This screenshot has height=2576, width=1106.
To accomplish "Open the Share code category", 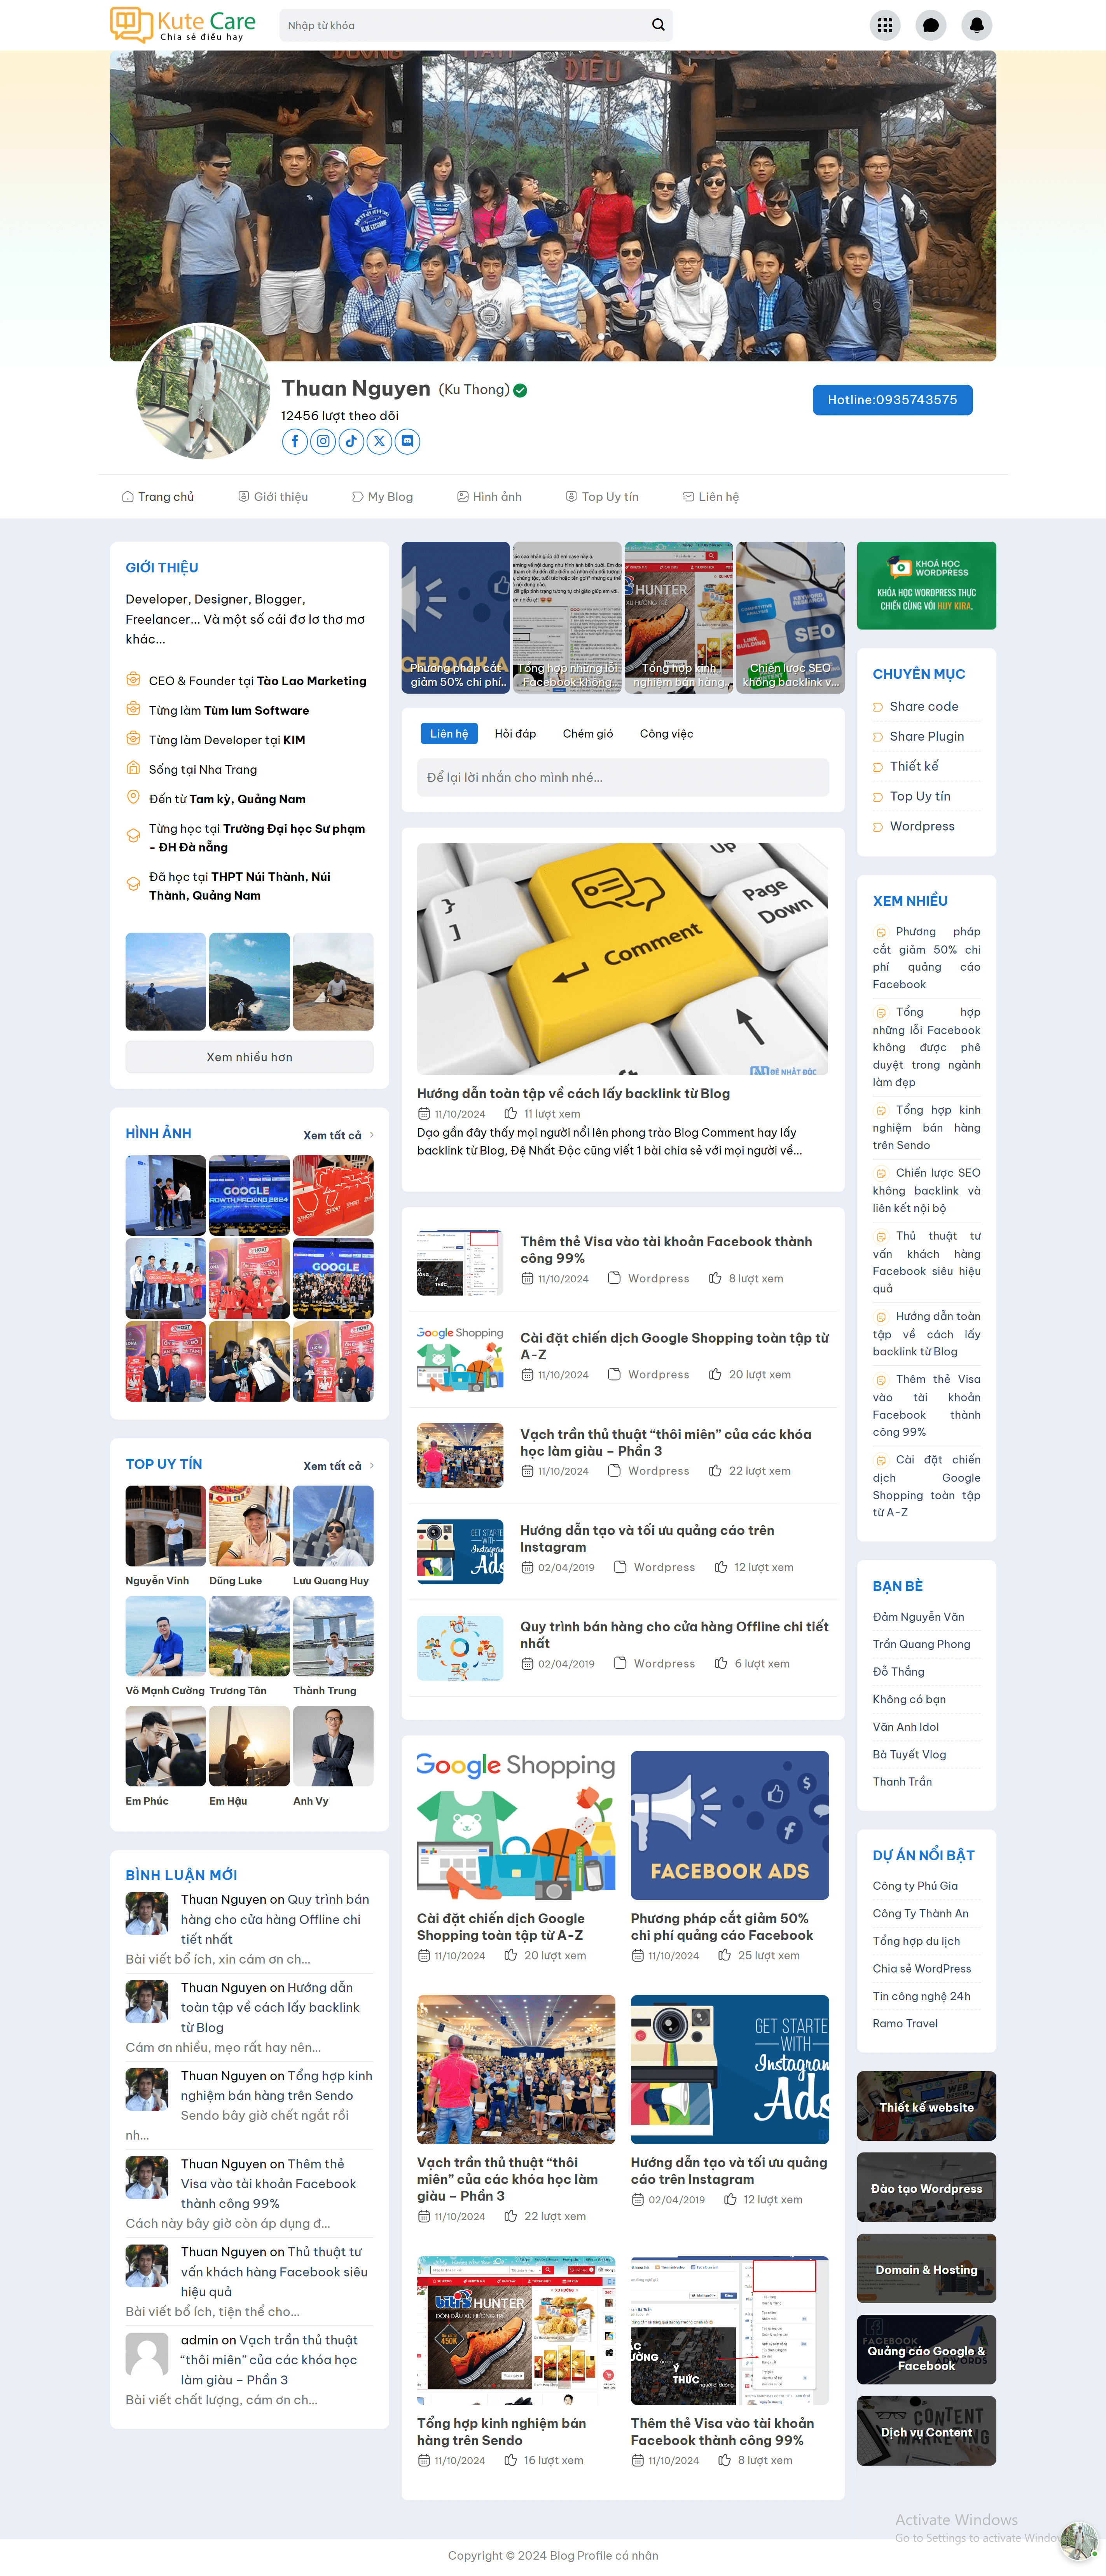I will (x=924, y=707).
